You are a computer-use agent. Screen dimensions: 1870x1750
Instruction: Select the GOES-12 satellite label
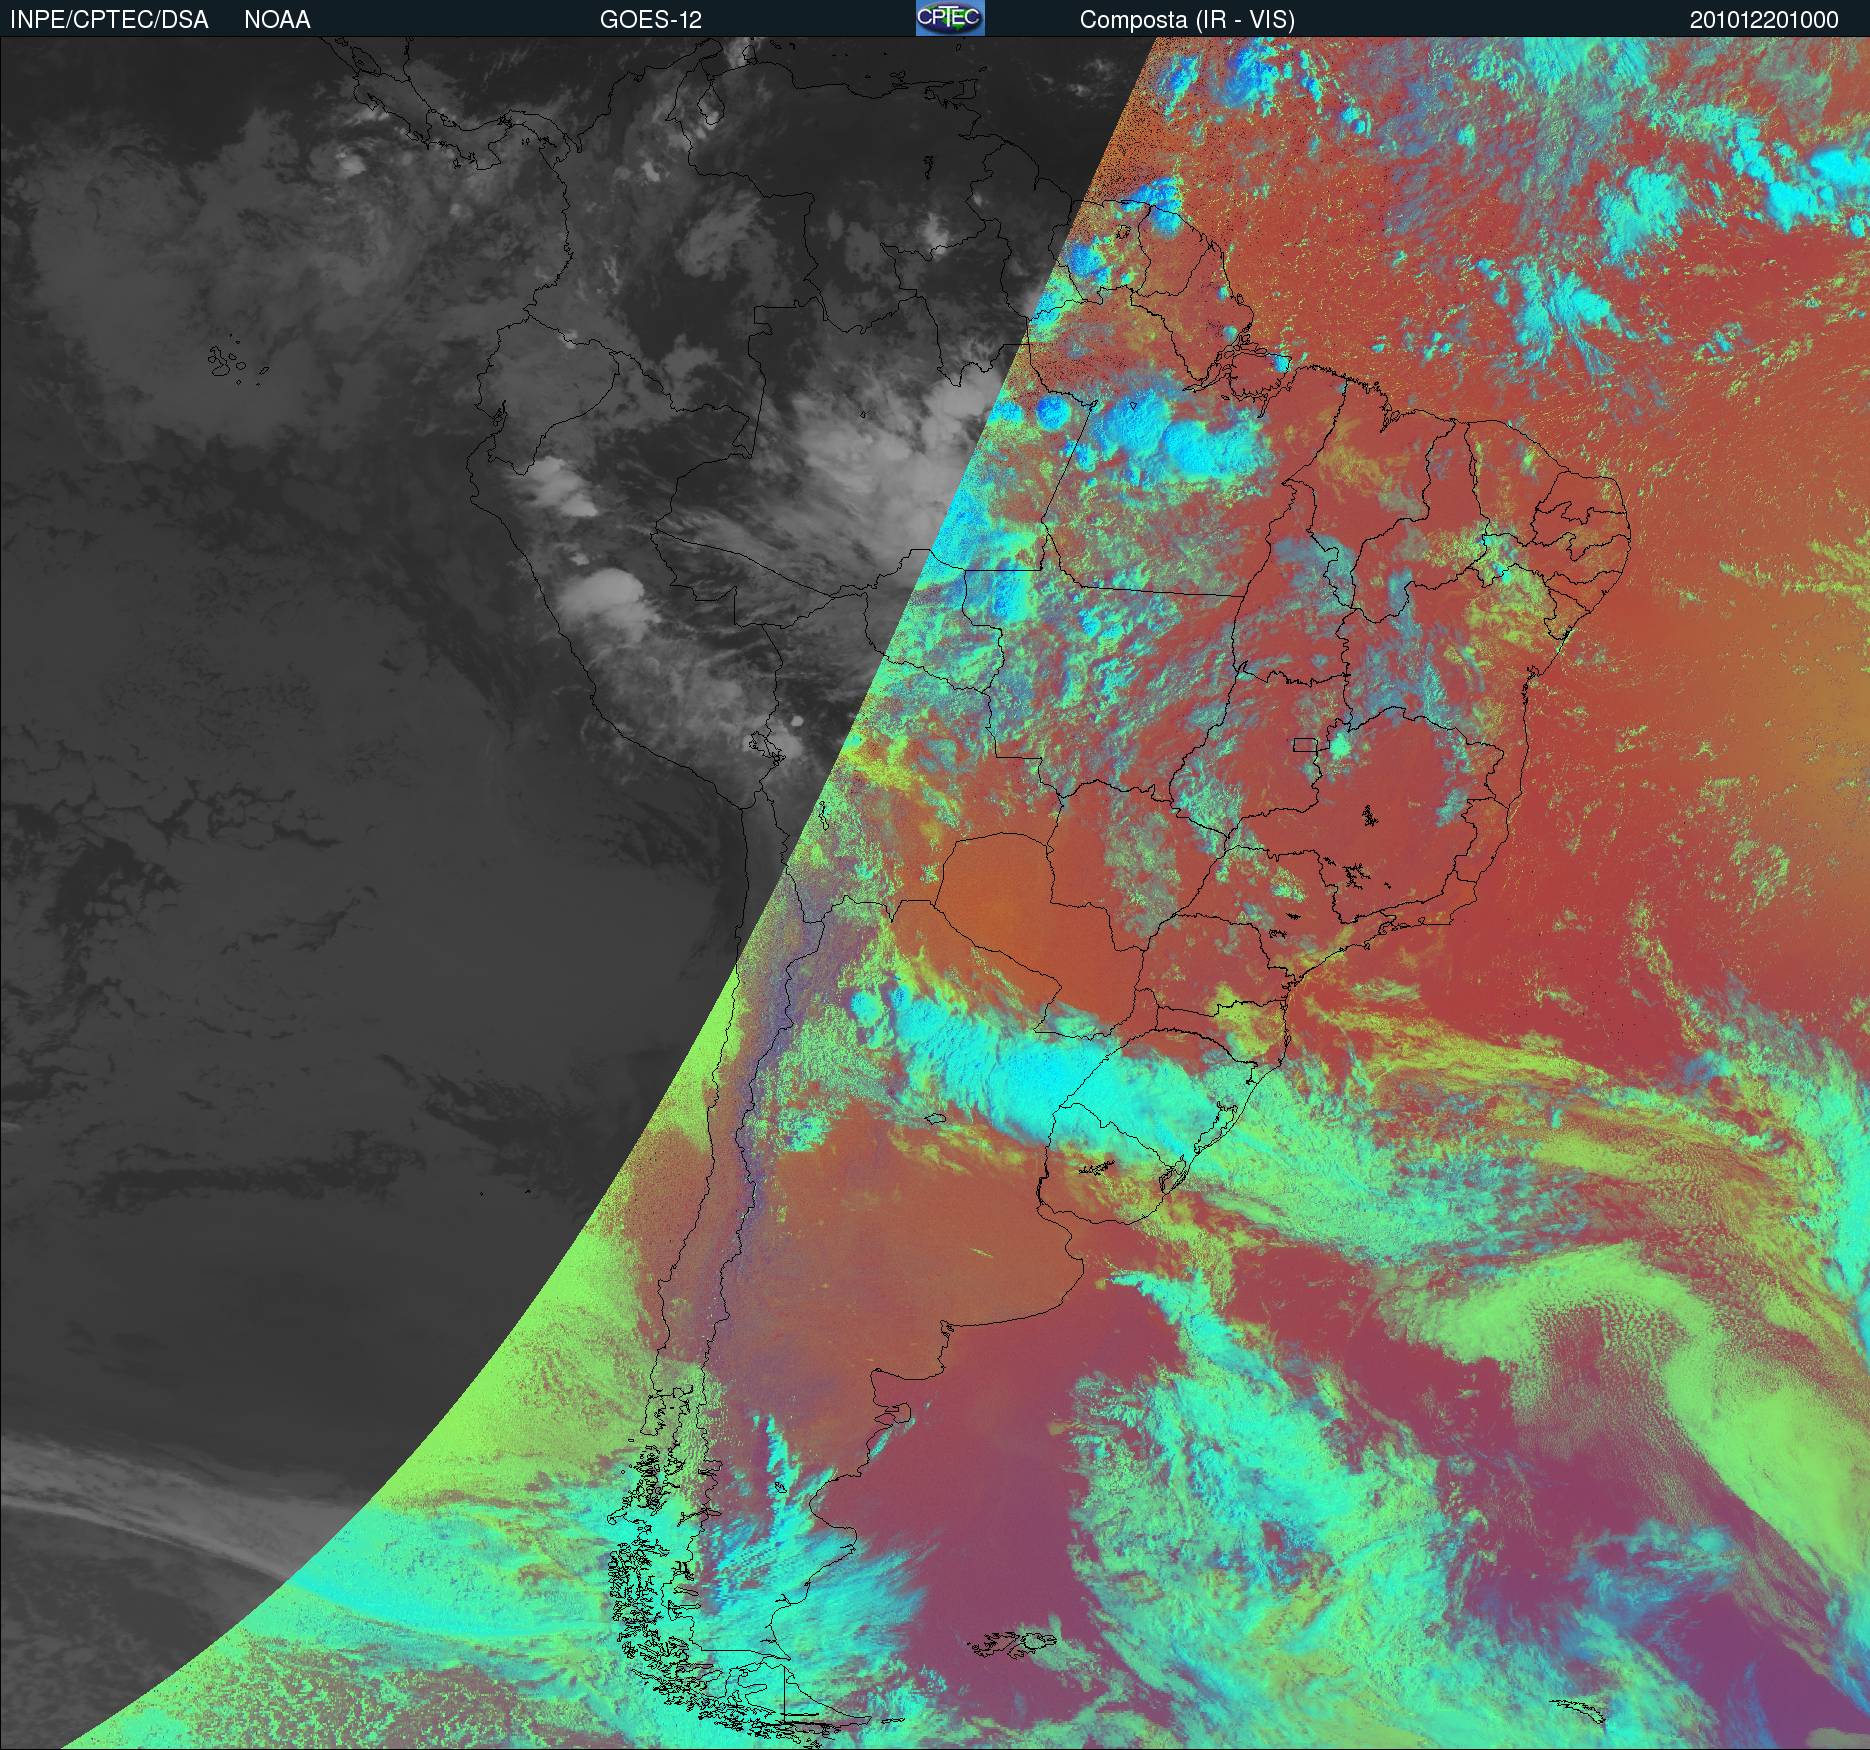[x=650, y=20]
